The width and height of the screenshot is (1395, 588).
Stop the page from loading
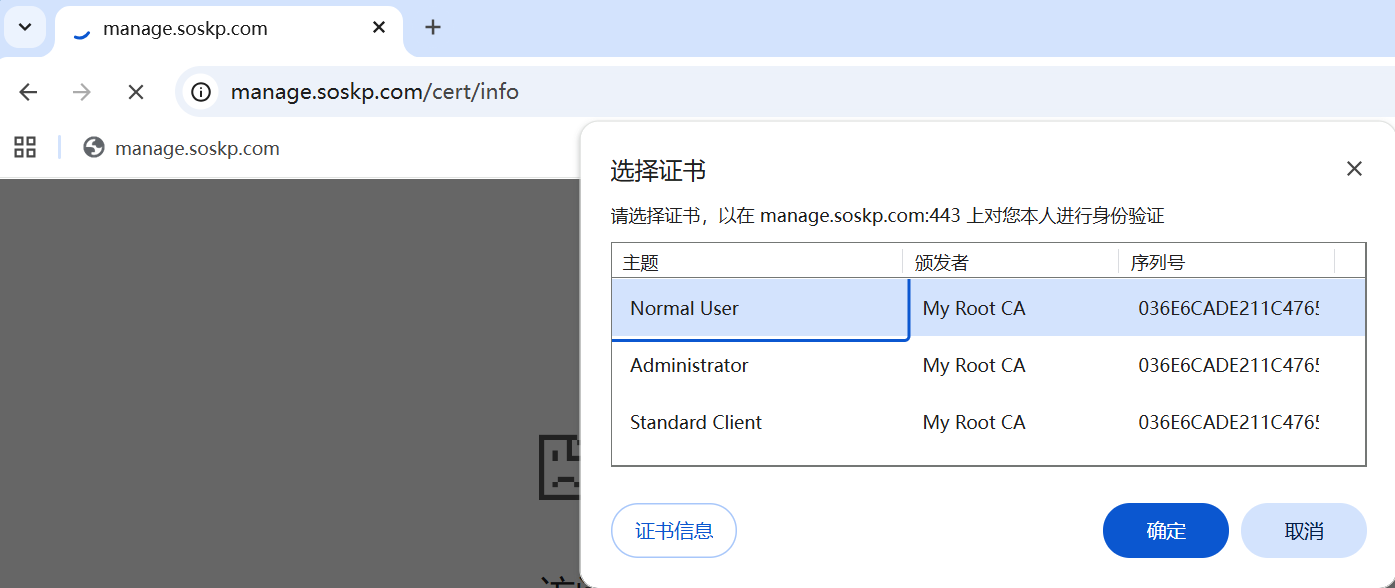click(136, 92)
